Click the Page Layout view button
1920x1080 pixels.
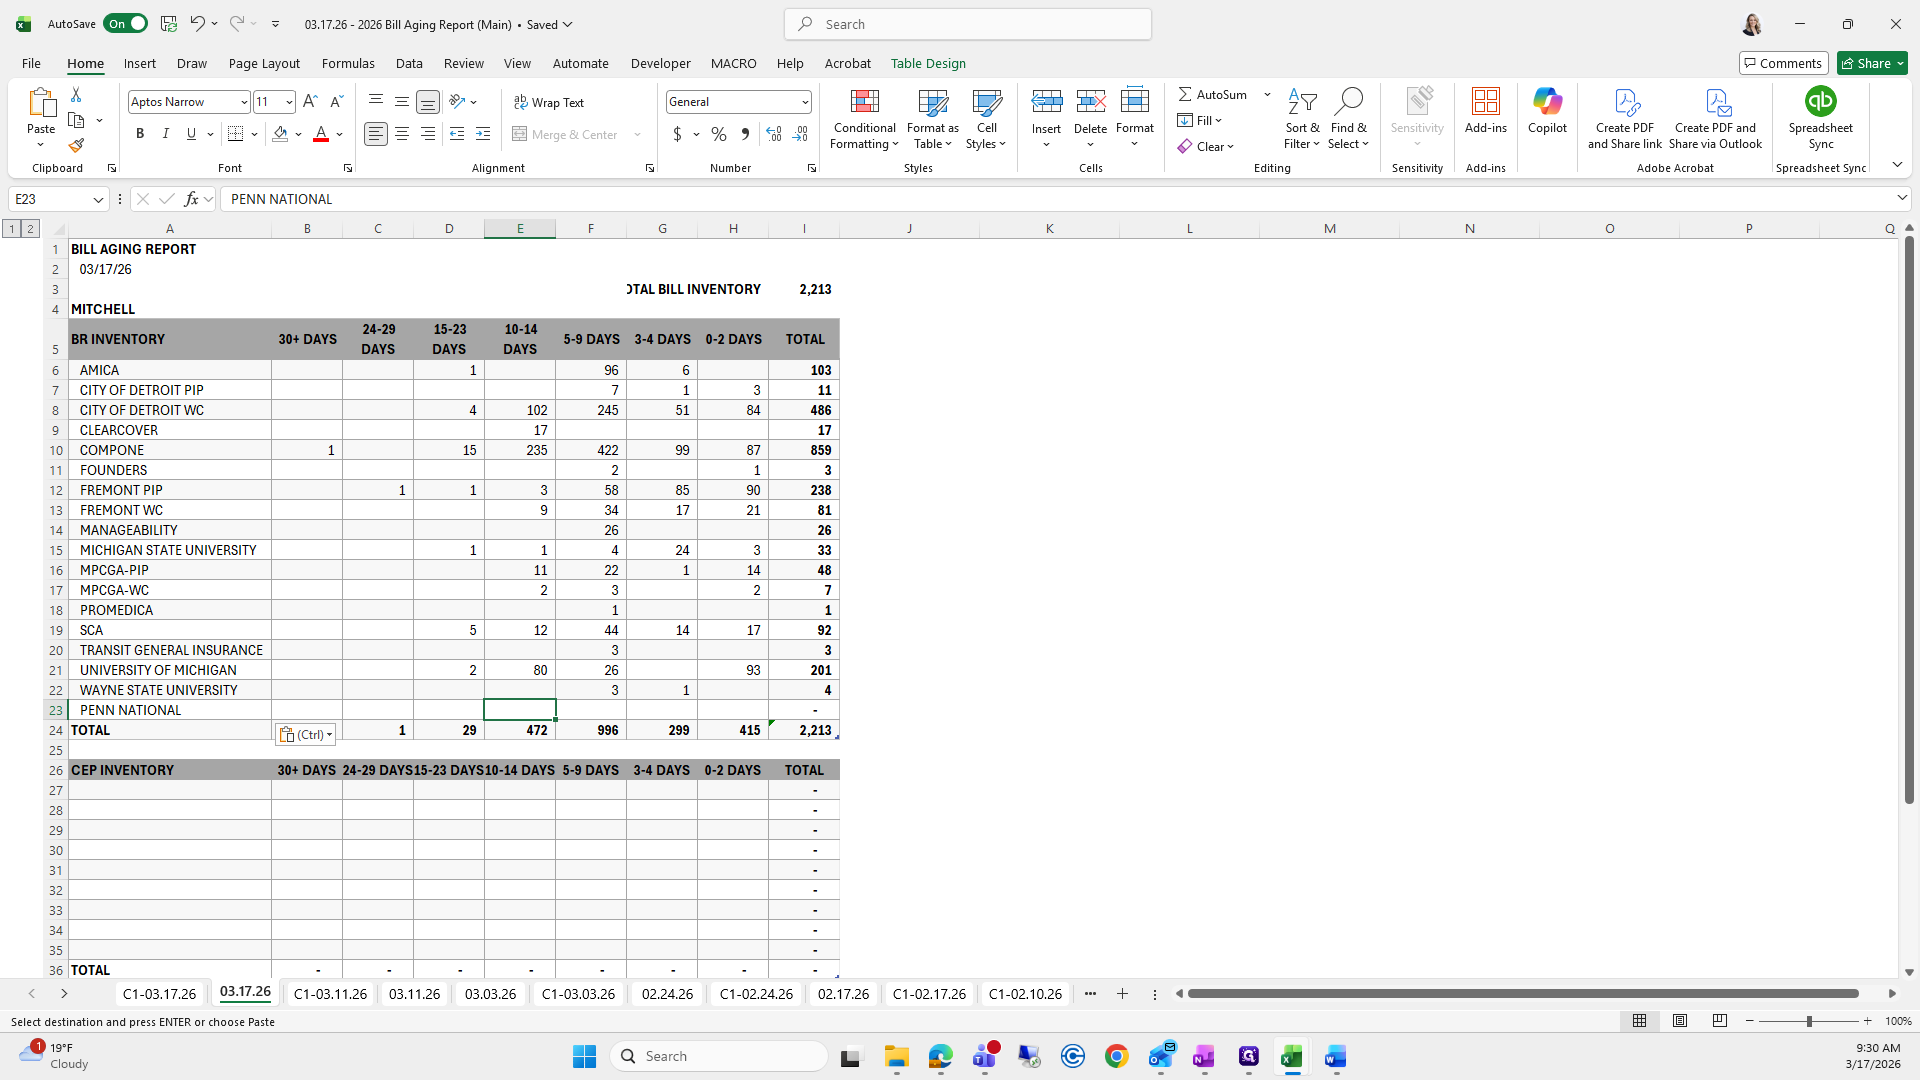1680,1021
